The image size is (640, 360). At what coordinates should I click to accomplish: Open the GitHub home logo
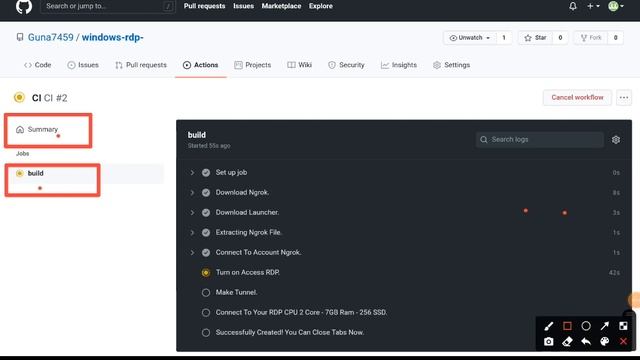24,6
